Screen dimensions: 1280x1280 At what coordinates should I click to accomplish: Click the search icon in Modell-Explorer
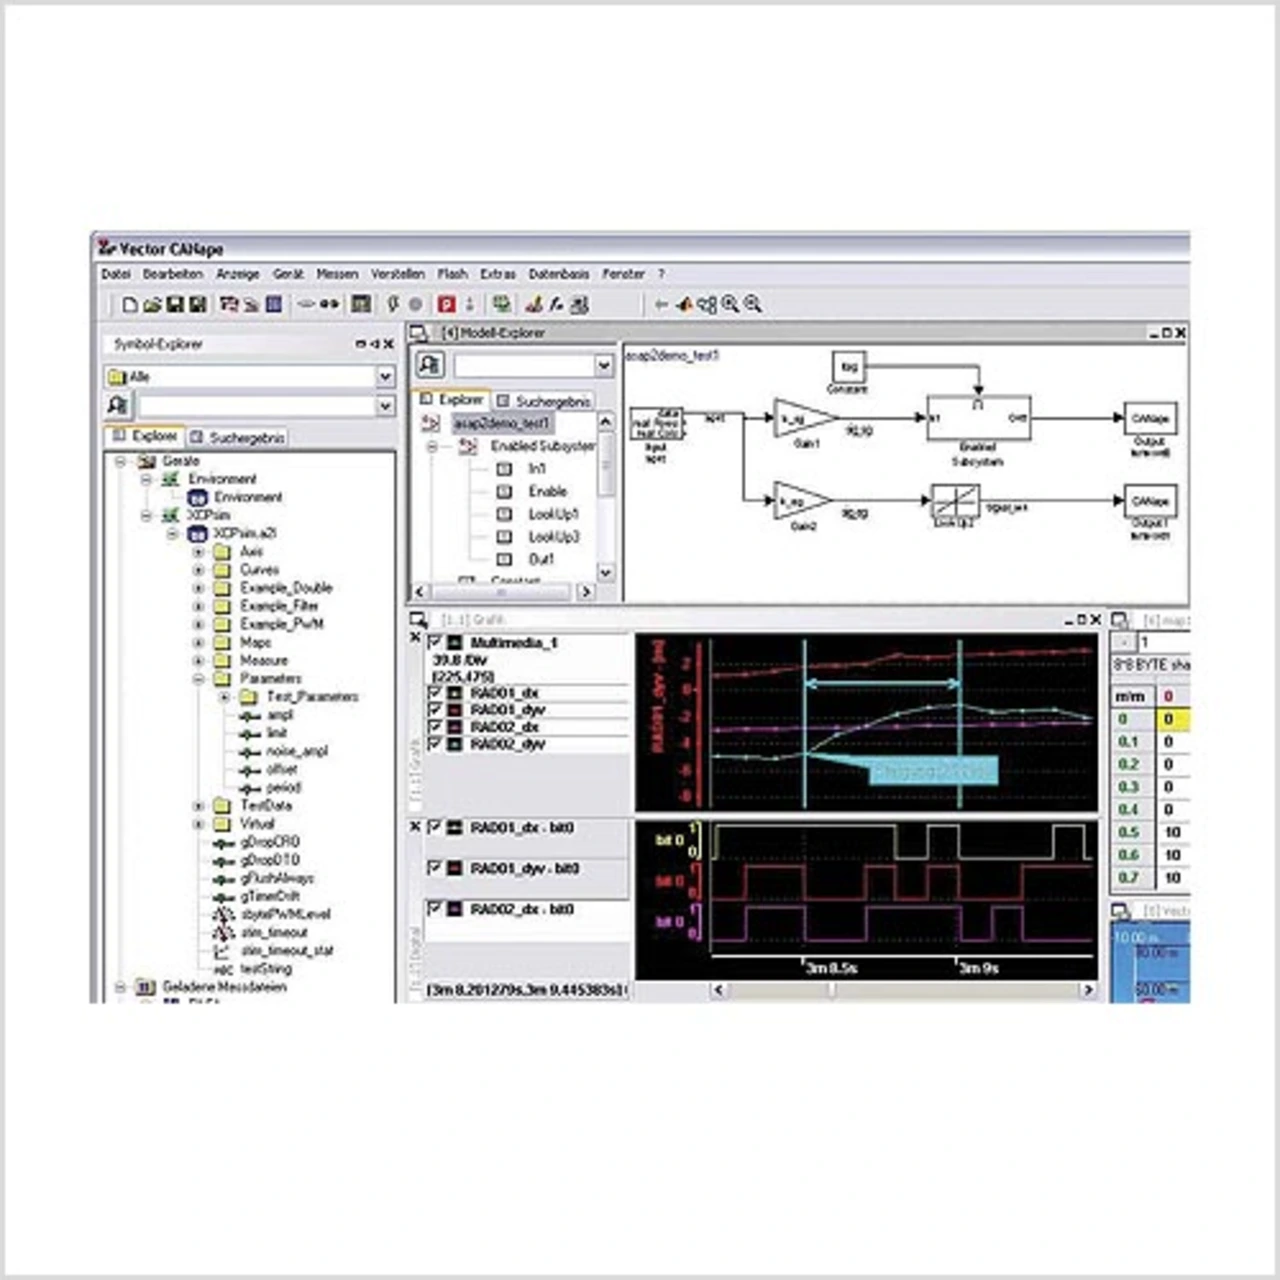click(x=430, y=365)
